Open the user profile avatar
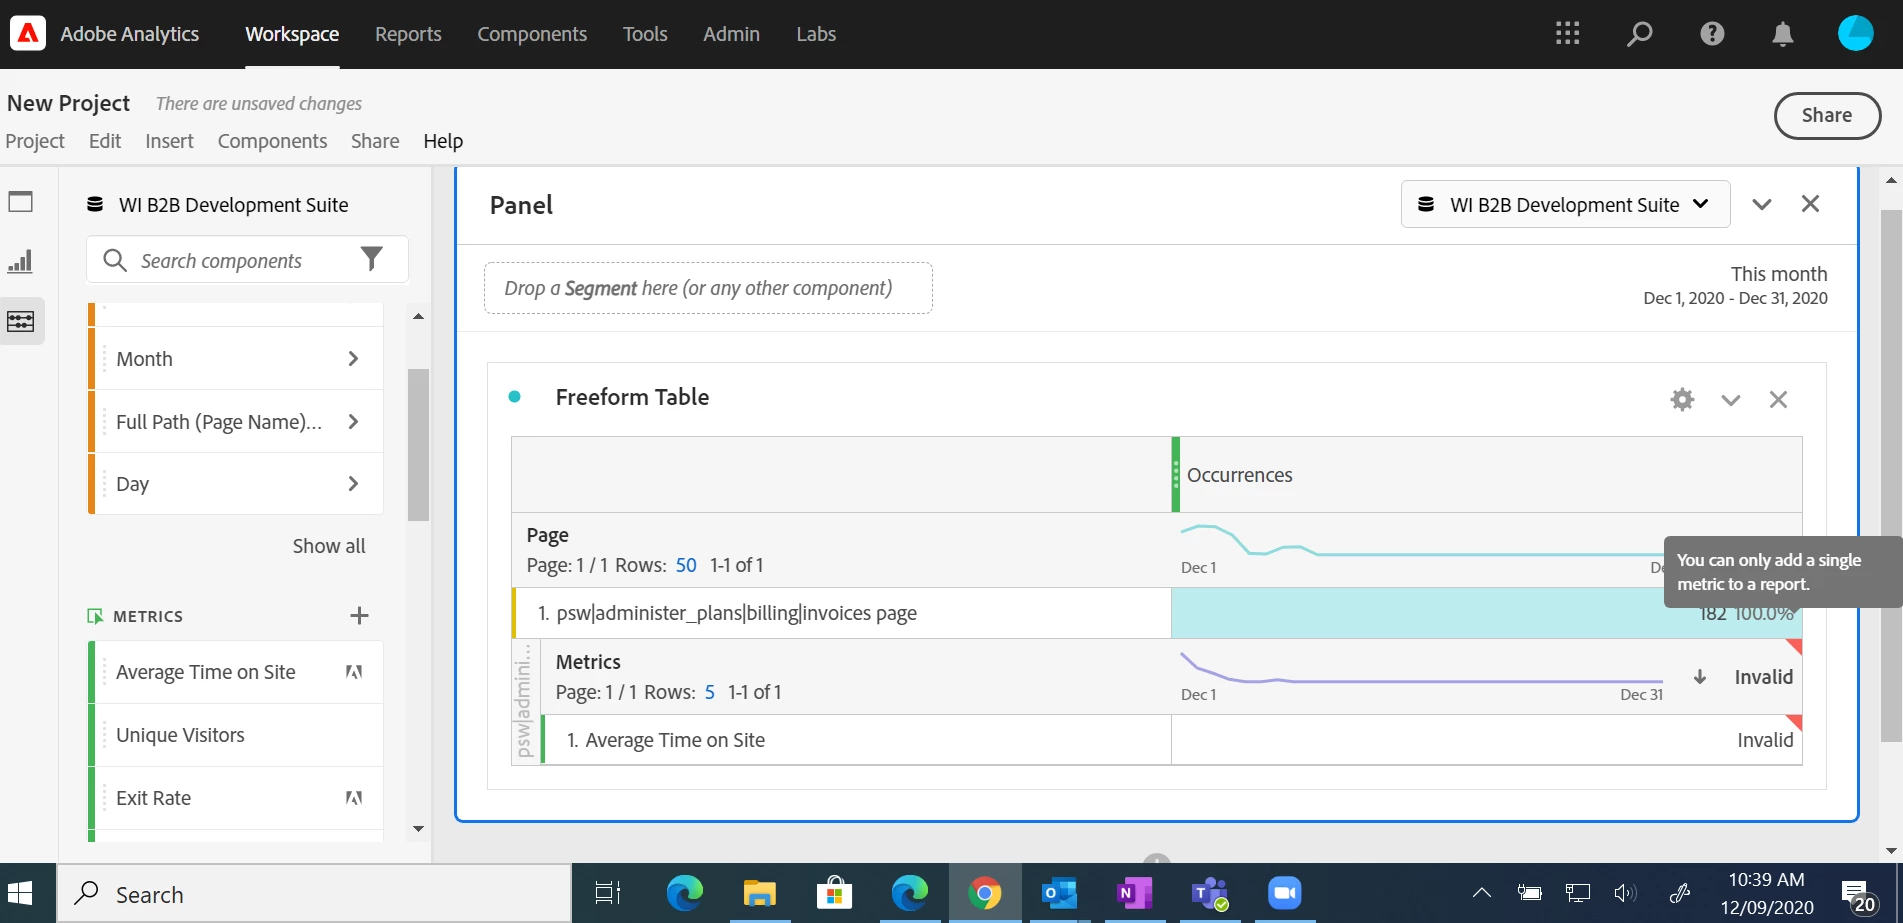Viewport: 1903px width, 923px height. point(1855,33)
